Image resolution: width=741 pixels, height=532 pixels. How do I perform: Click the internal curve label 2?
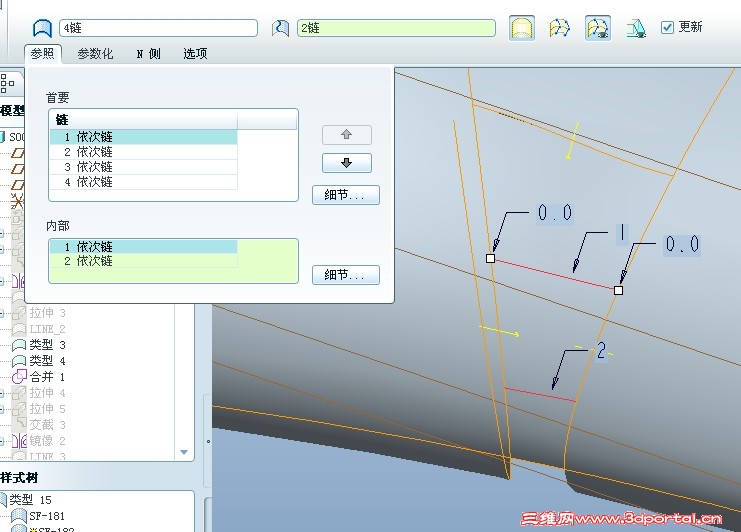601,351
